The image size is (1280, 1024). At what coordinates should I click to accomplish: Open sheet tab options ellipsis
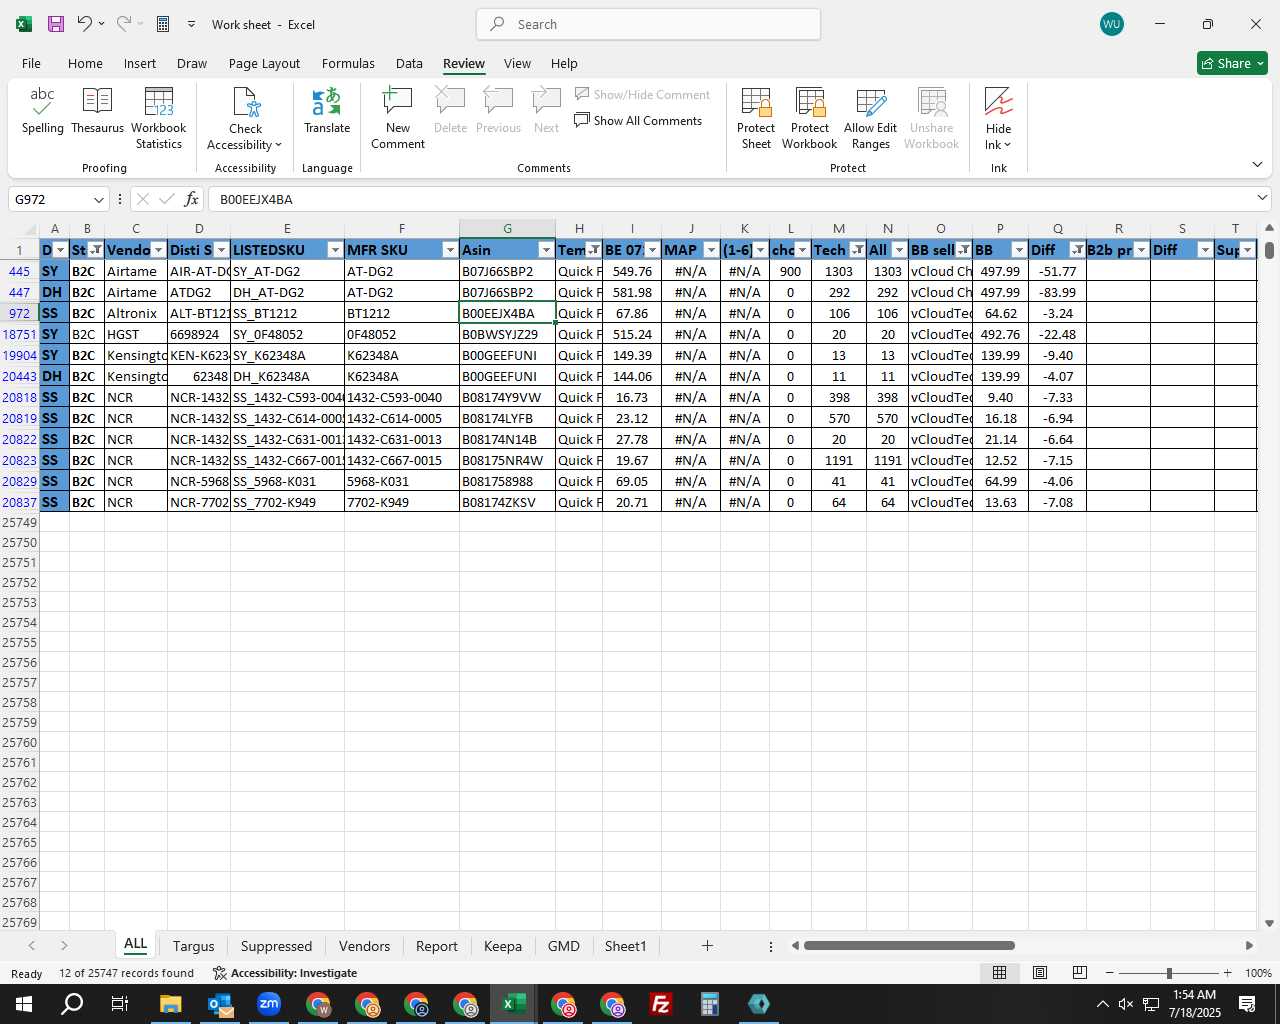[x=770, y=946]
